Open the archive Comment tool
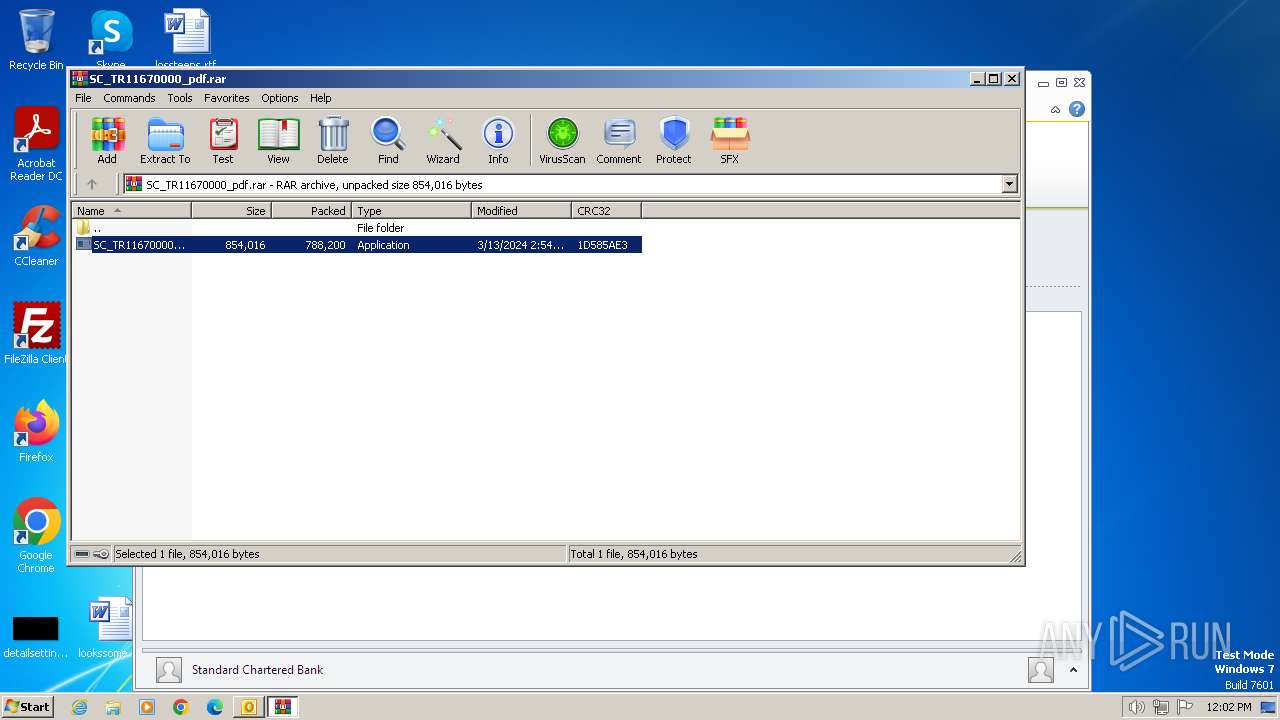This screenshot has width=1280, height=720. click(x=619, y=141)
